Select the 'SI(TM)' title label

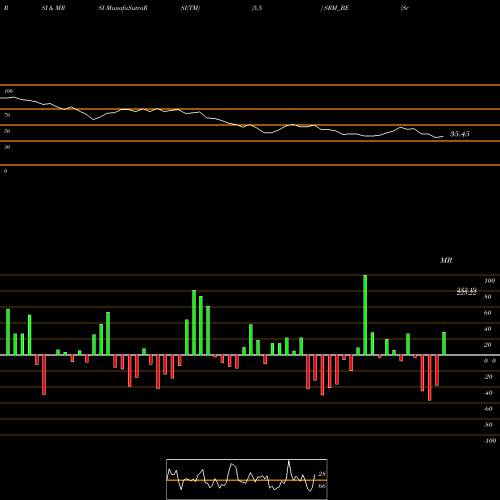coord(190,8)
